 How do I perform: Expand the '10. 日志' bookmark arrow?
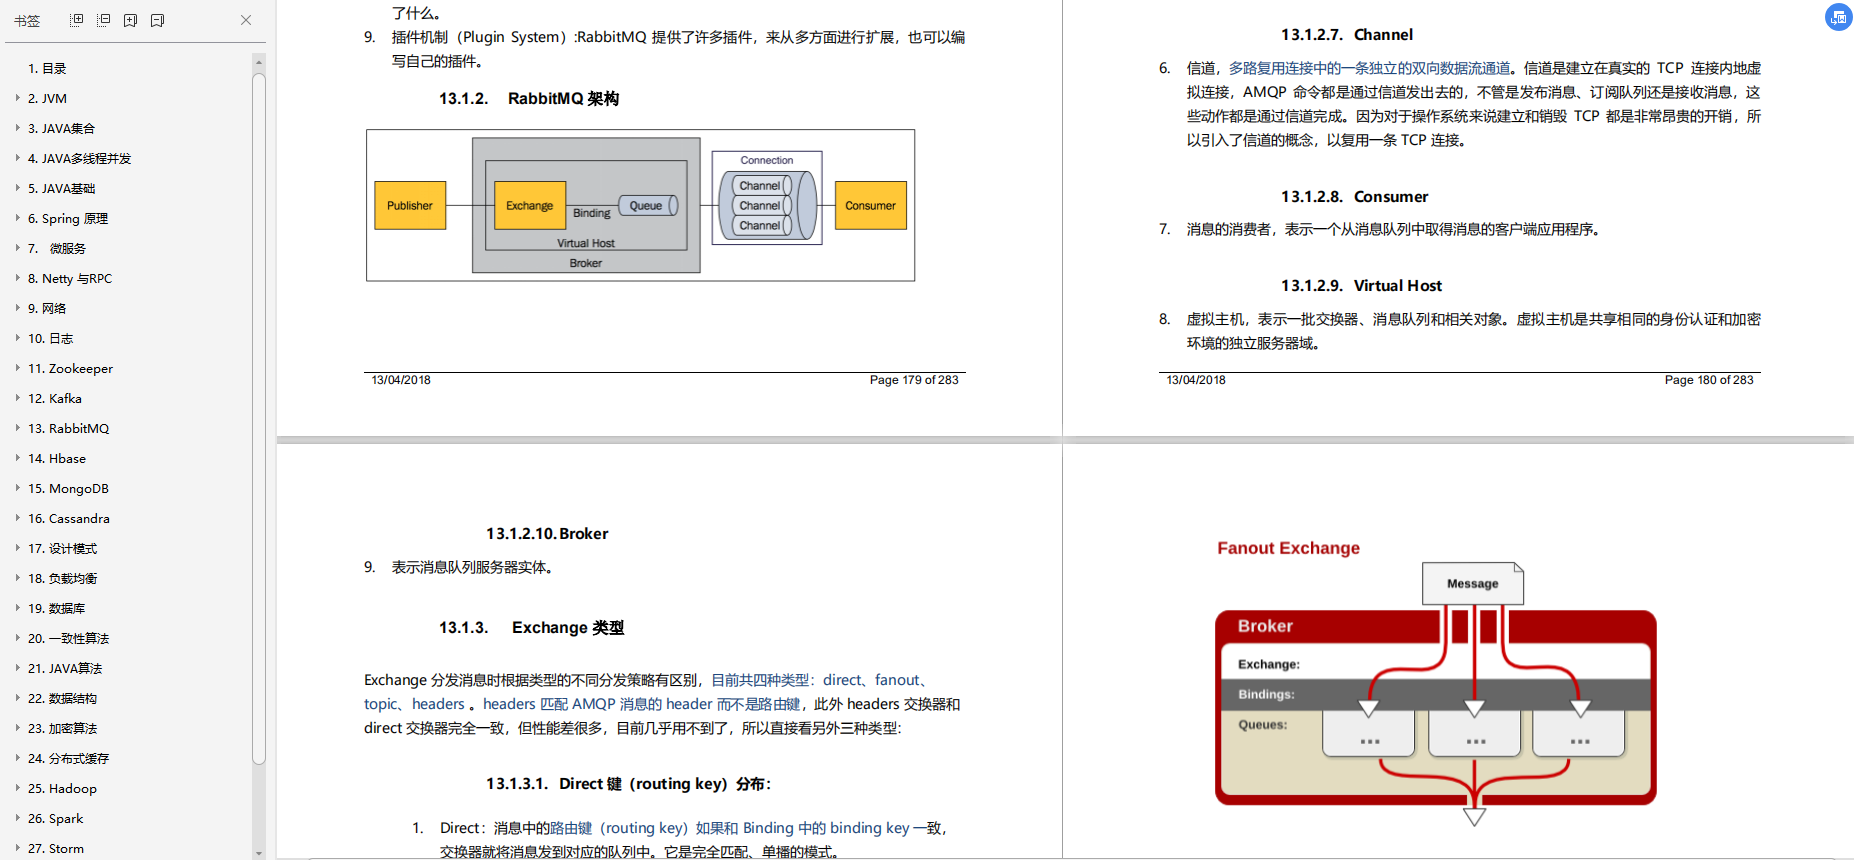(18, 338)
